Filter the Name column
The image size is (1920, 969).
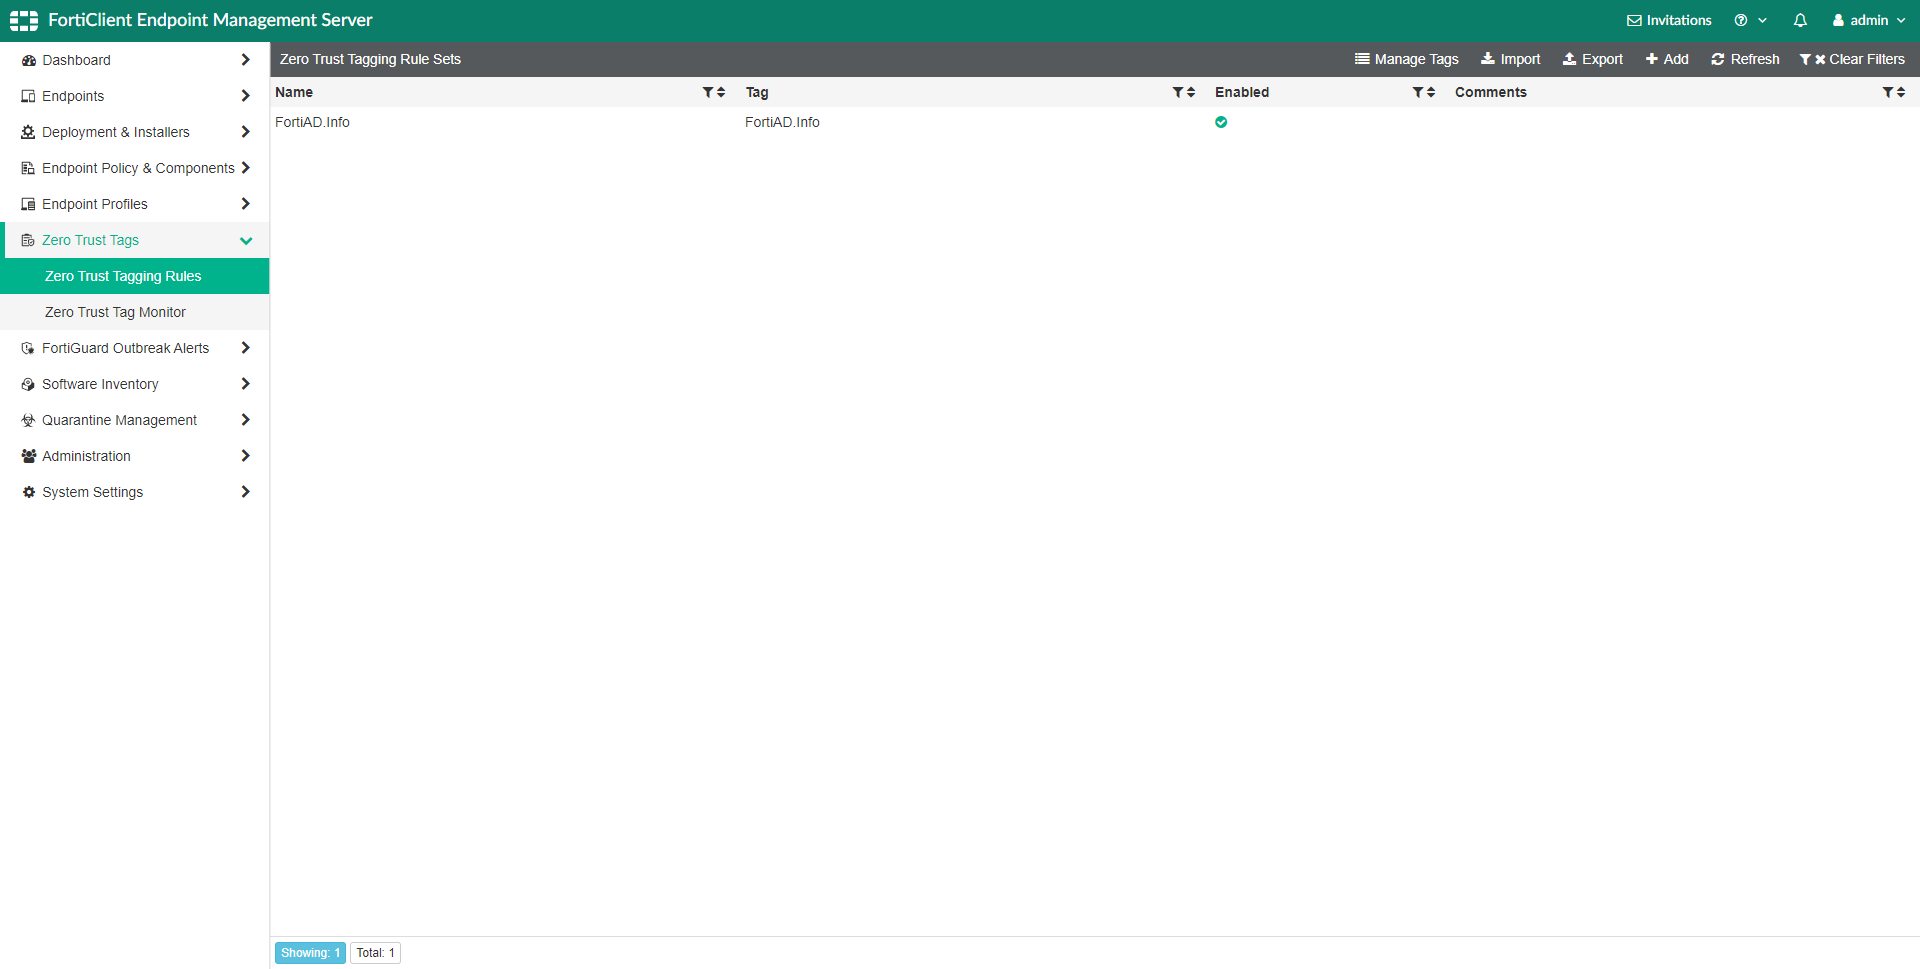click(x=707, y=92)
